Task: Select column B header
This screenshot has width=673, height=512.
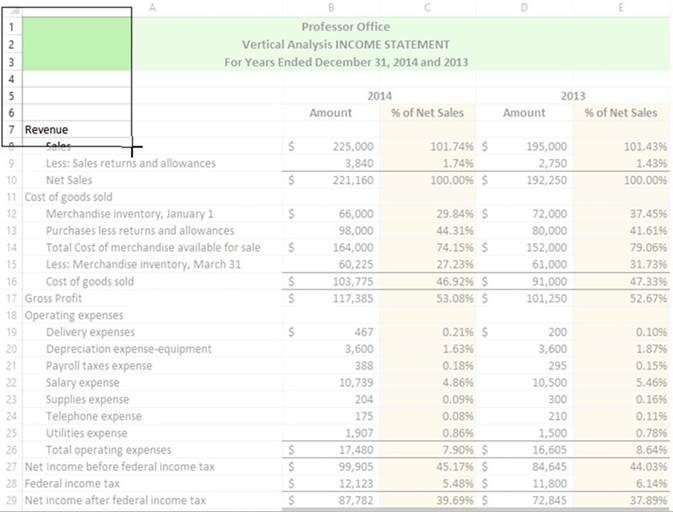Action: pyautogui.click(x=331, y=7)
